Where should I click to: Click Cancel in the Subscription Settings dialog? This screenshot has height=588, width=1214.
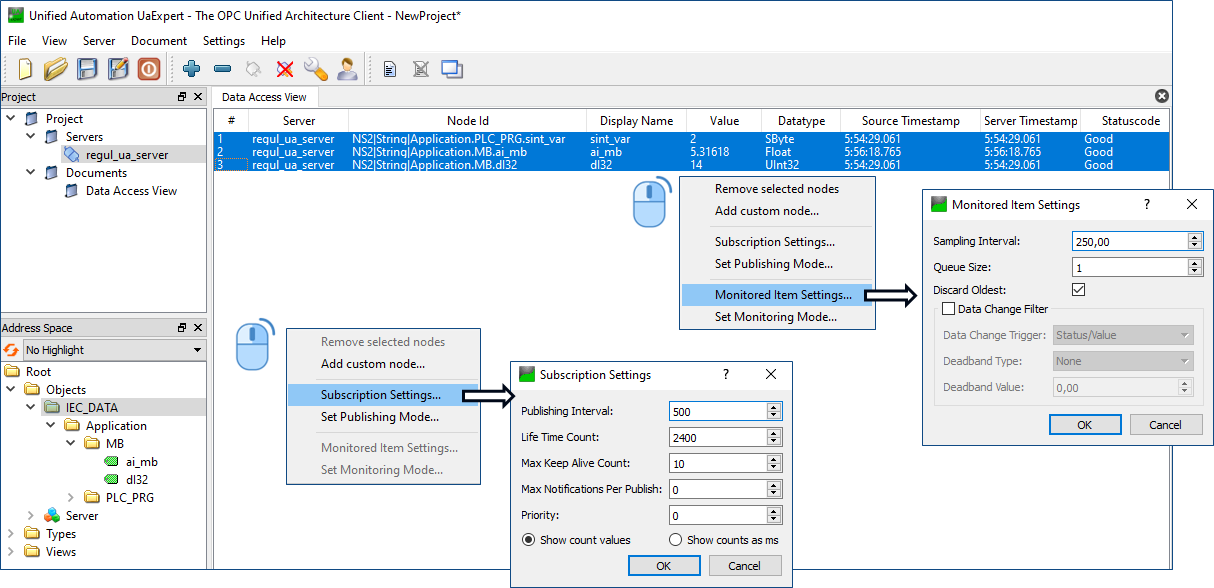[744, 566]
